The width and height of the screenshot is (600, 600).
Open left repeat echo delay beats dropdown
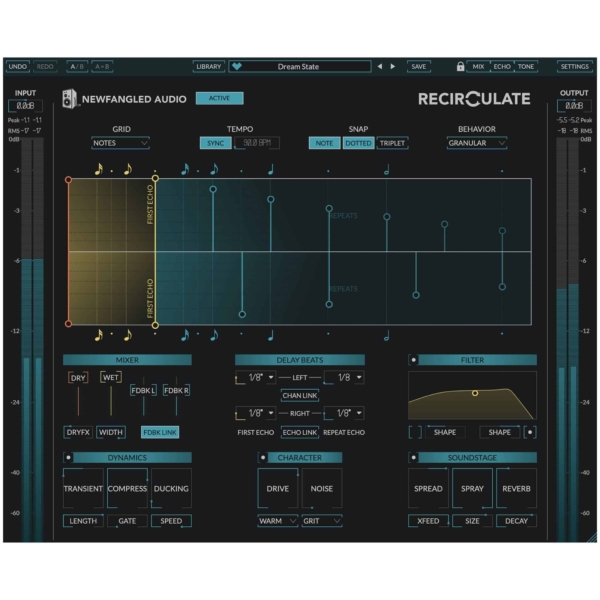[344, 378]
